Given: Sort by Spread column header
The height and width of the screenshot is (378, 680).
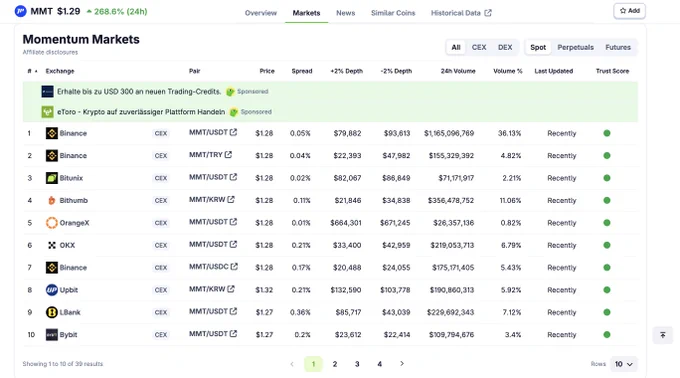Looking at the screenshot, I should [x=302, y=71].
